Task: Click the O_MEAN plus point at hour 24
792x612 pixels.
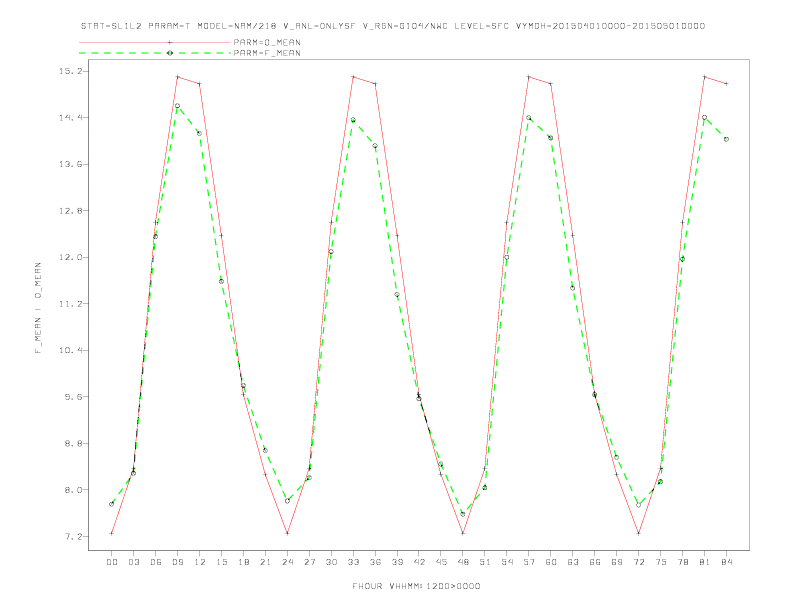Action: 287,533
